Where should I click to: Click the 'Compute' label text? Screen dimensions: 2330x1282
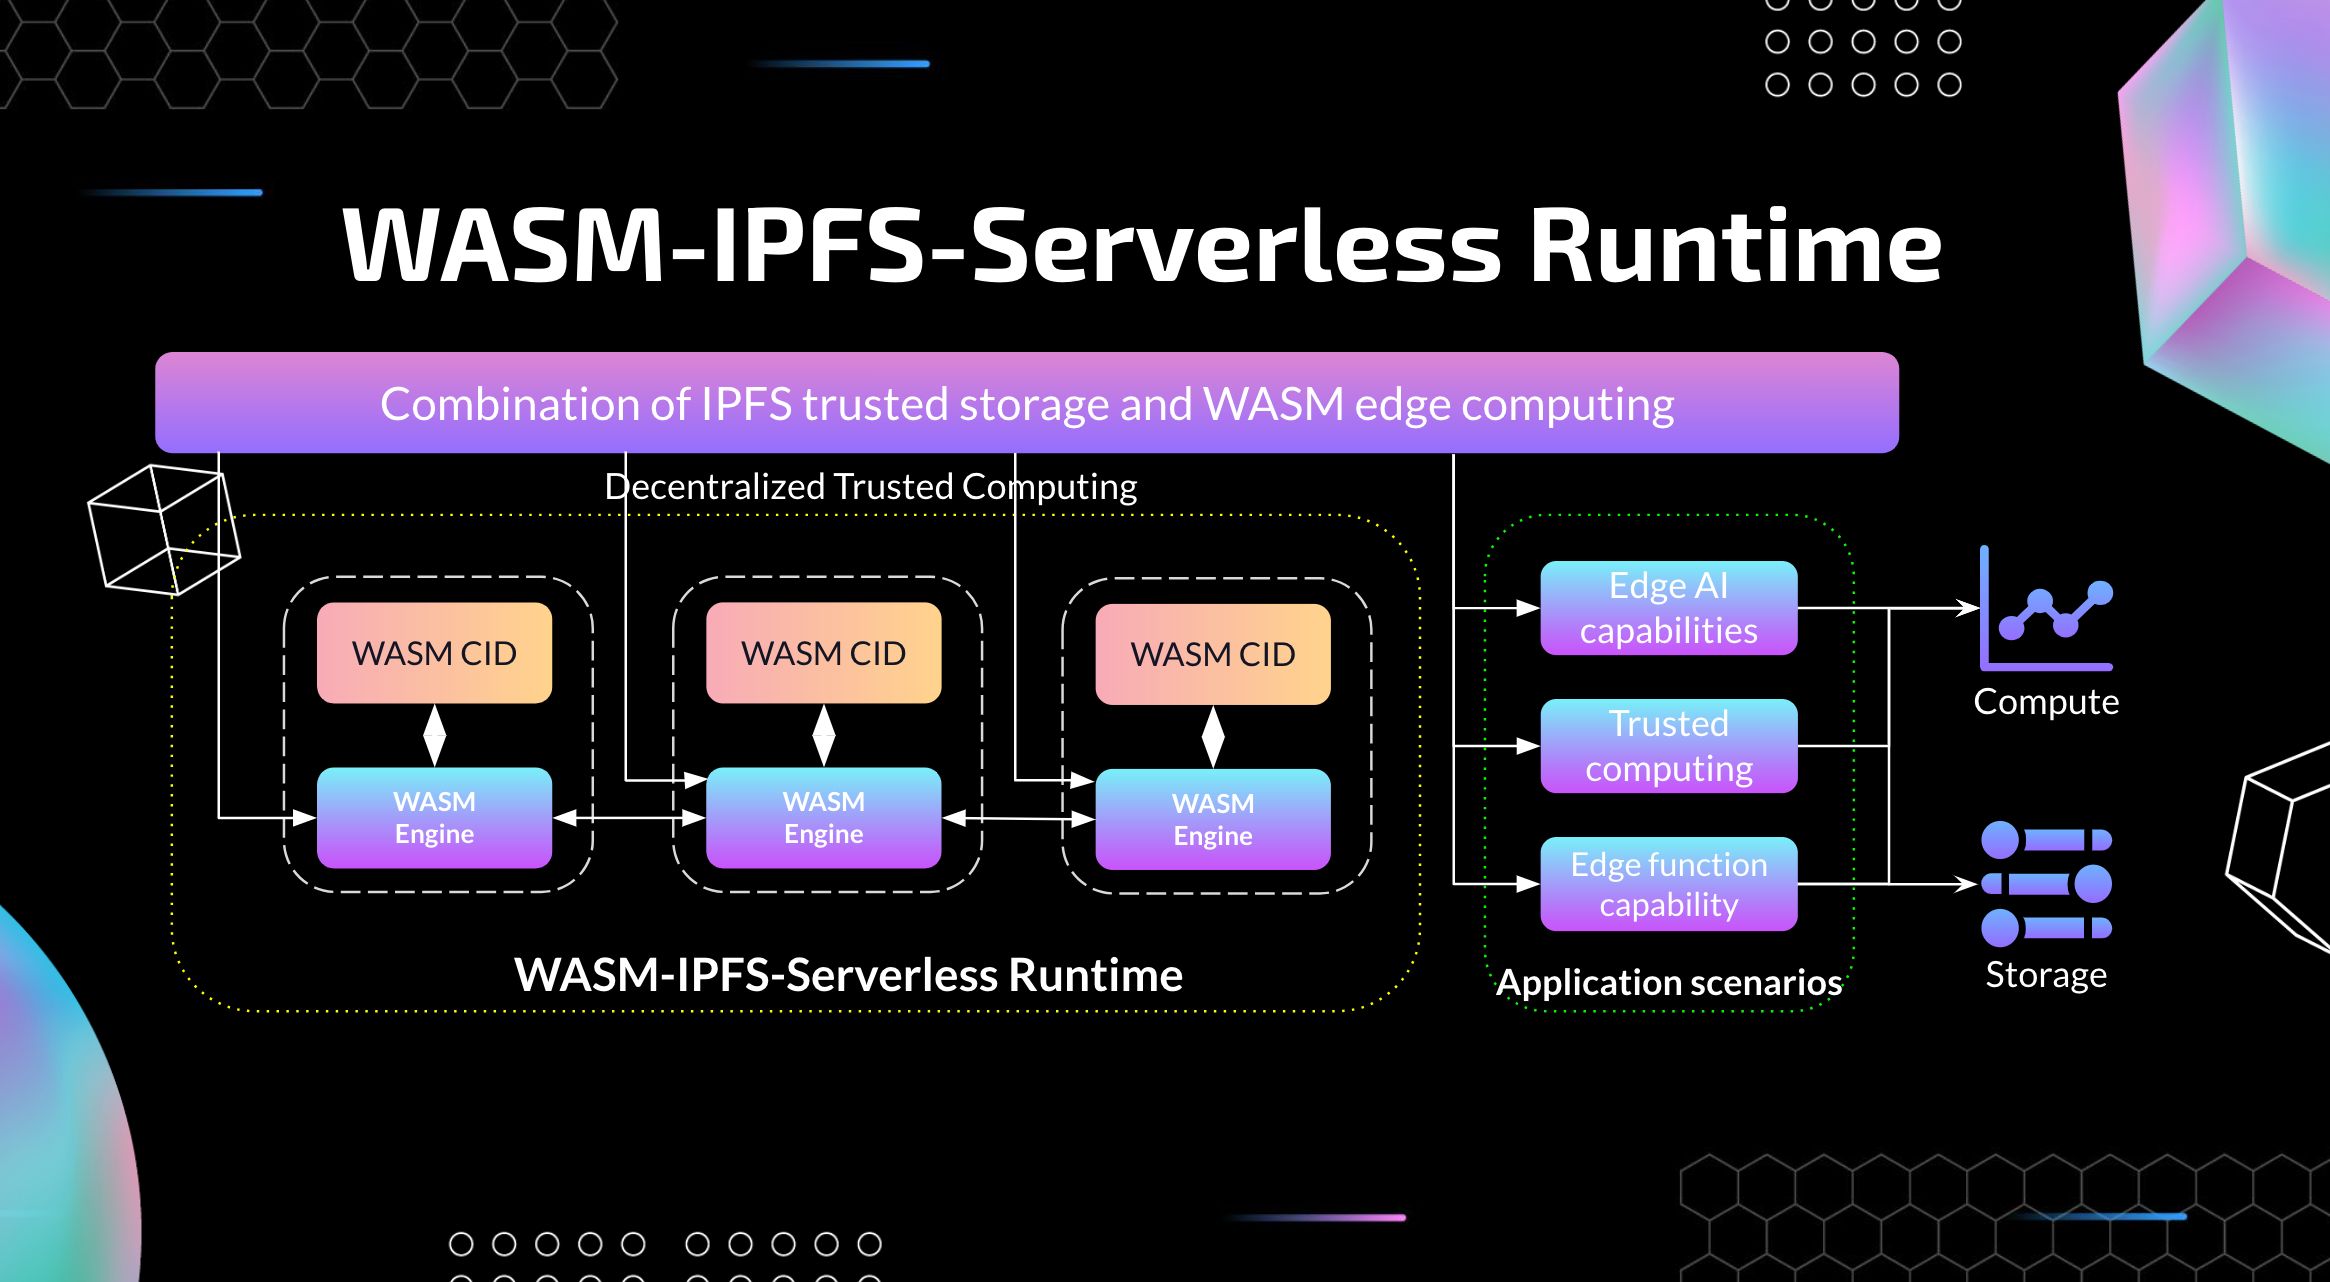coord(2046,702)
